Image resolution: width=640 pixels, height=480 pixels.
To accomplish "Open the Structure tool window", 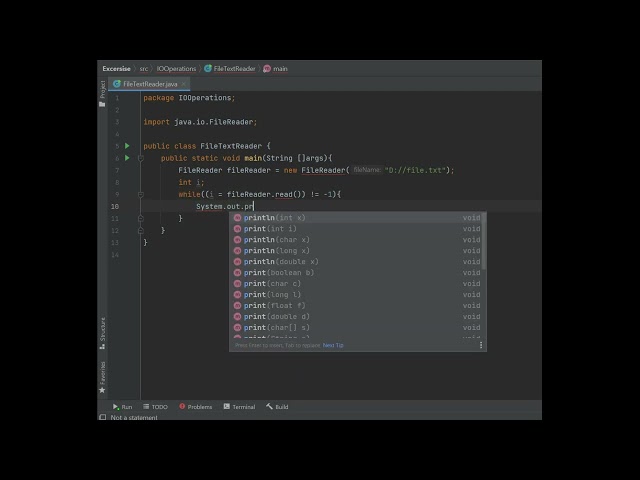I will tap(102, 333).
